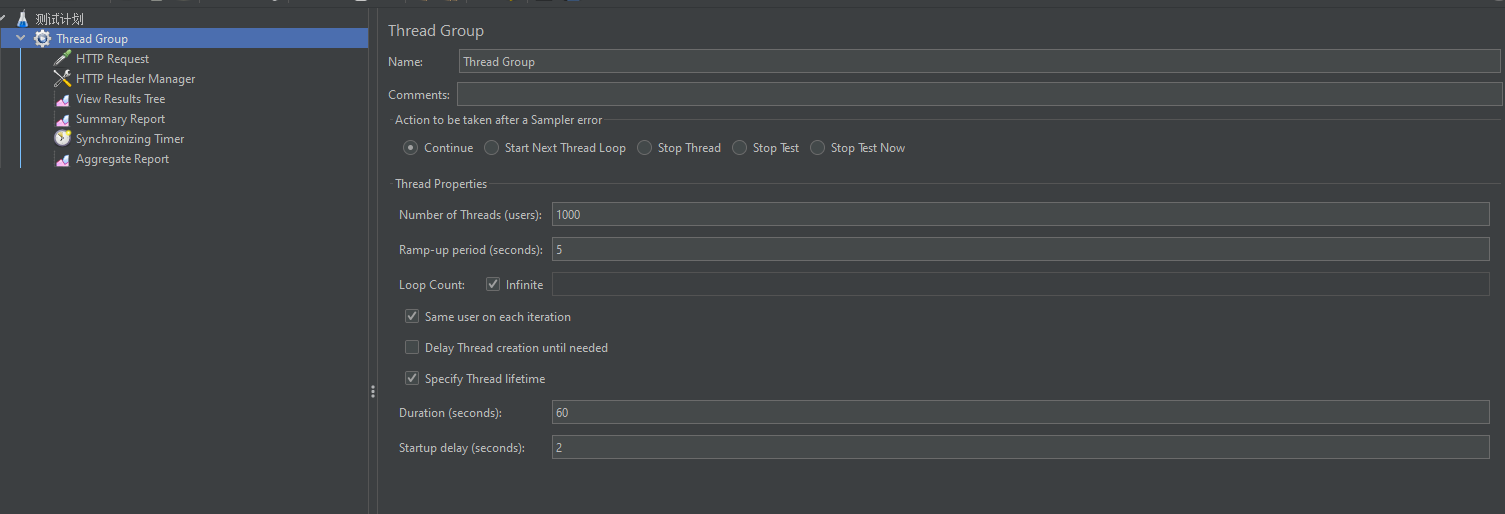1505x514 pixels.
Task: Choose Start Next Thread Loop option
Action: coord(491,148)
